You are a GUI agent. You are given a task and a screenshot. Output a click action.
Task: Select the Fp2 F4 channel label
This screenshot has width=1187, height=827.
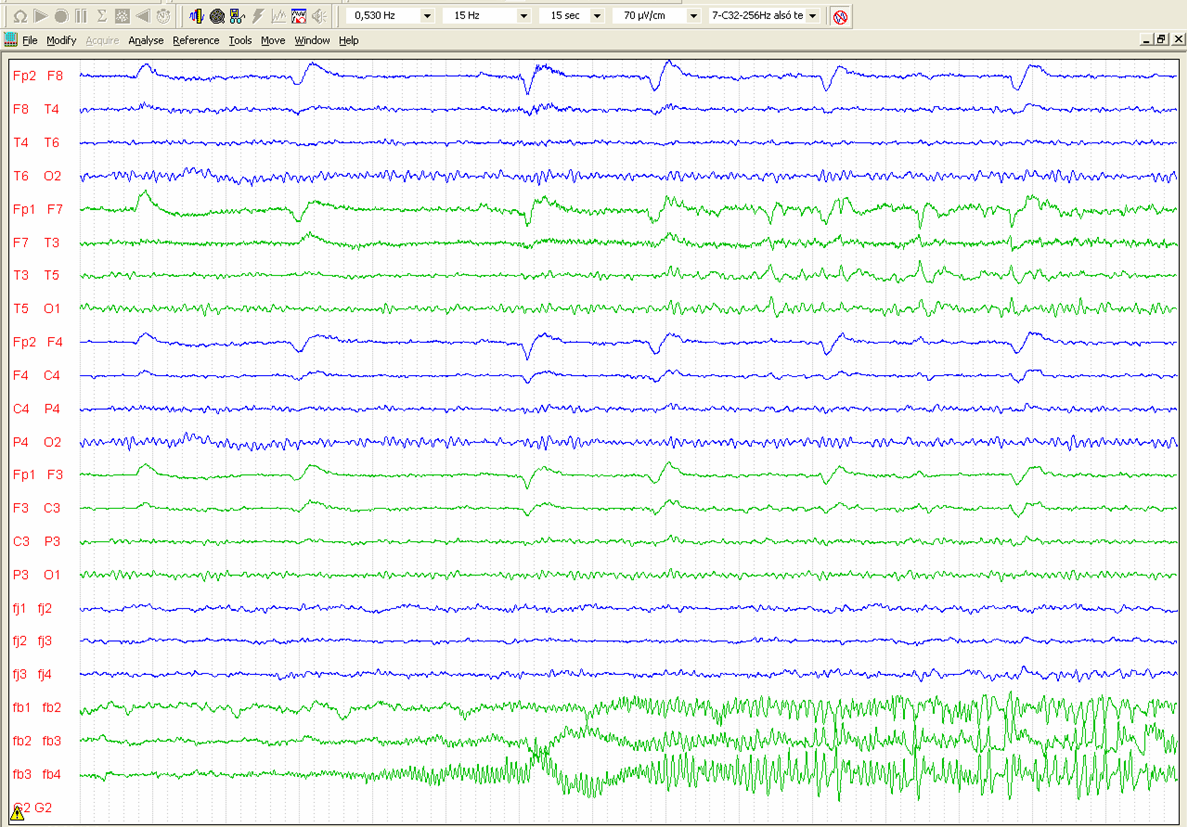[38, 342]
